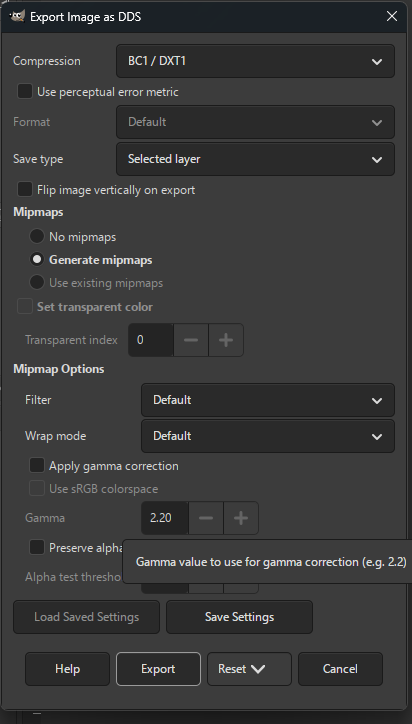The height and width of the screenshot is (724, 412).
Task: Select Generate mipmaps radio option
Action: [x=37, y=259]
